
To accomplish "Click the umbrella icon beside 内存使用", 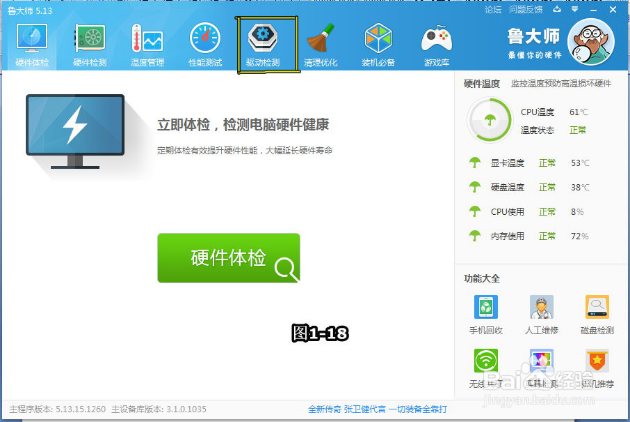I will point(475,236).
